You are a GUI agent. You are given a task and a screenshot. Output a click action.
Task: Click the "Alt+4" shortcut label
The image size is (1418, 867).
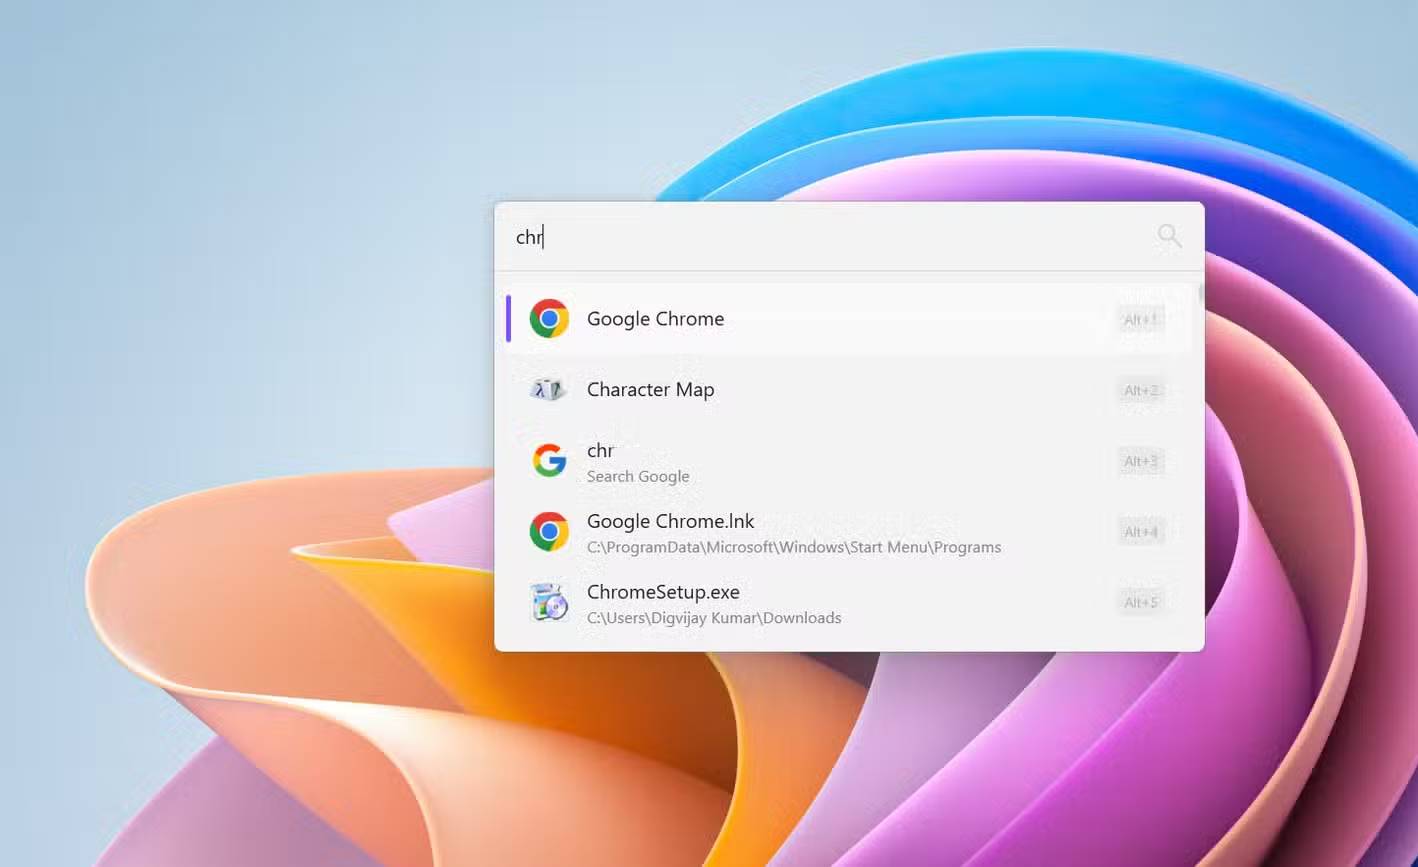click(1141, 532)
